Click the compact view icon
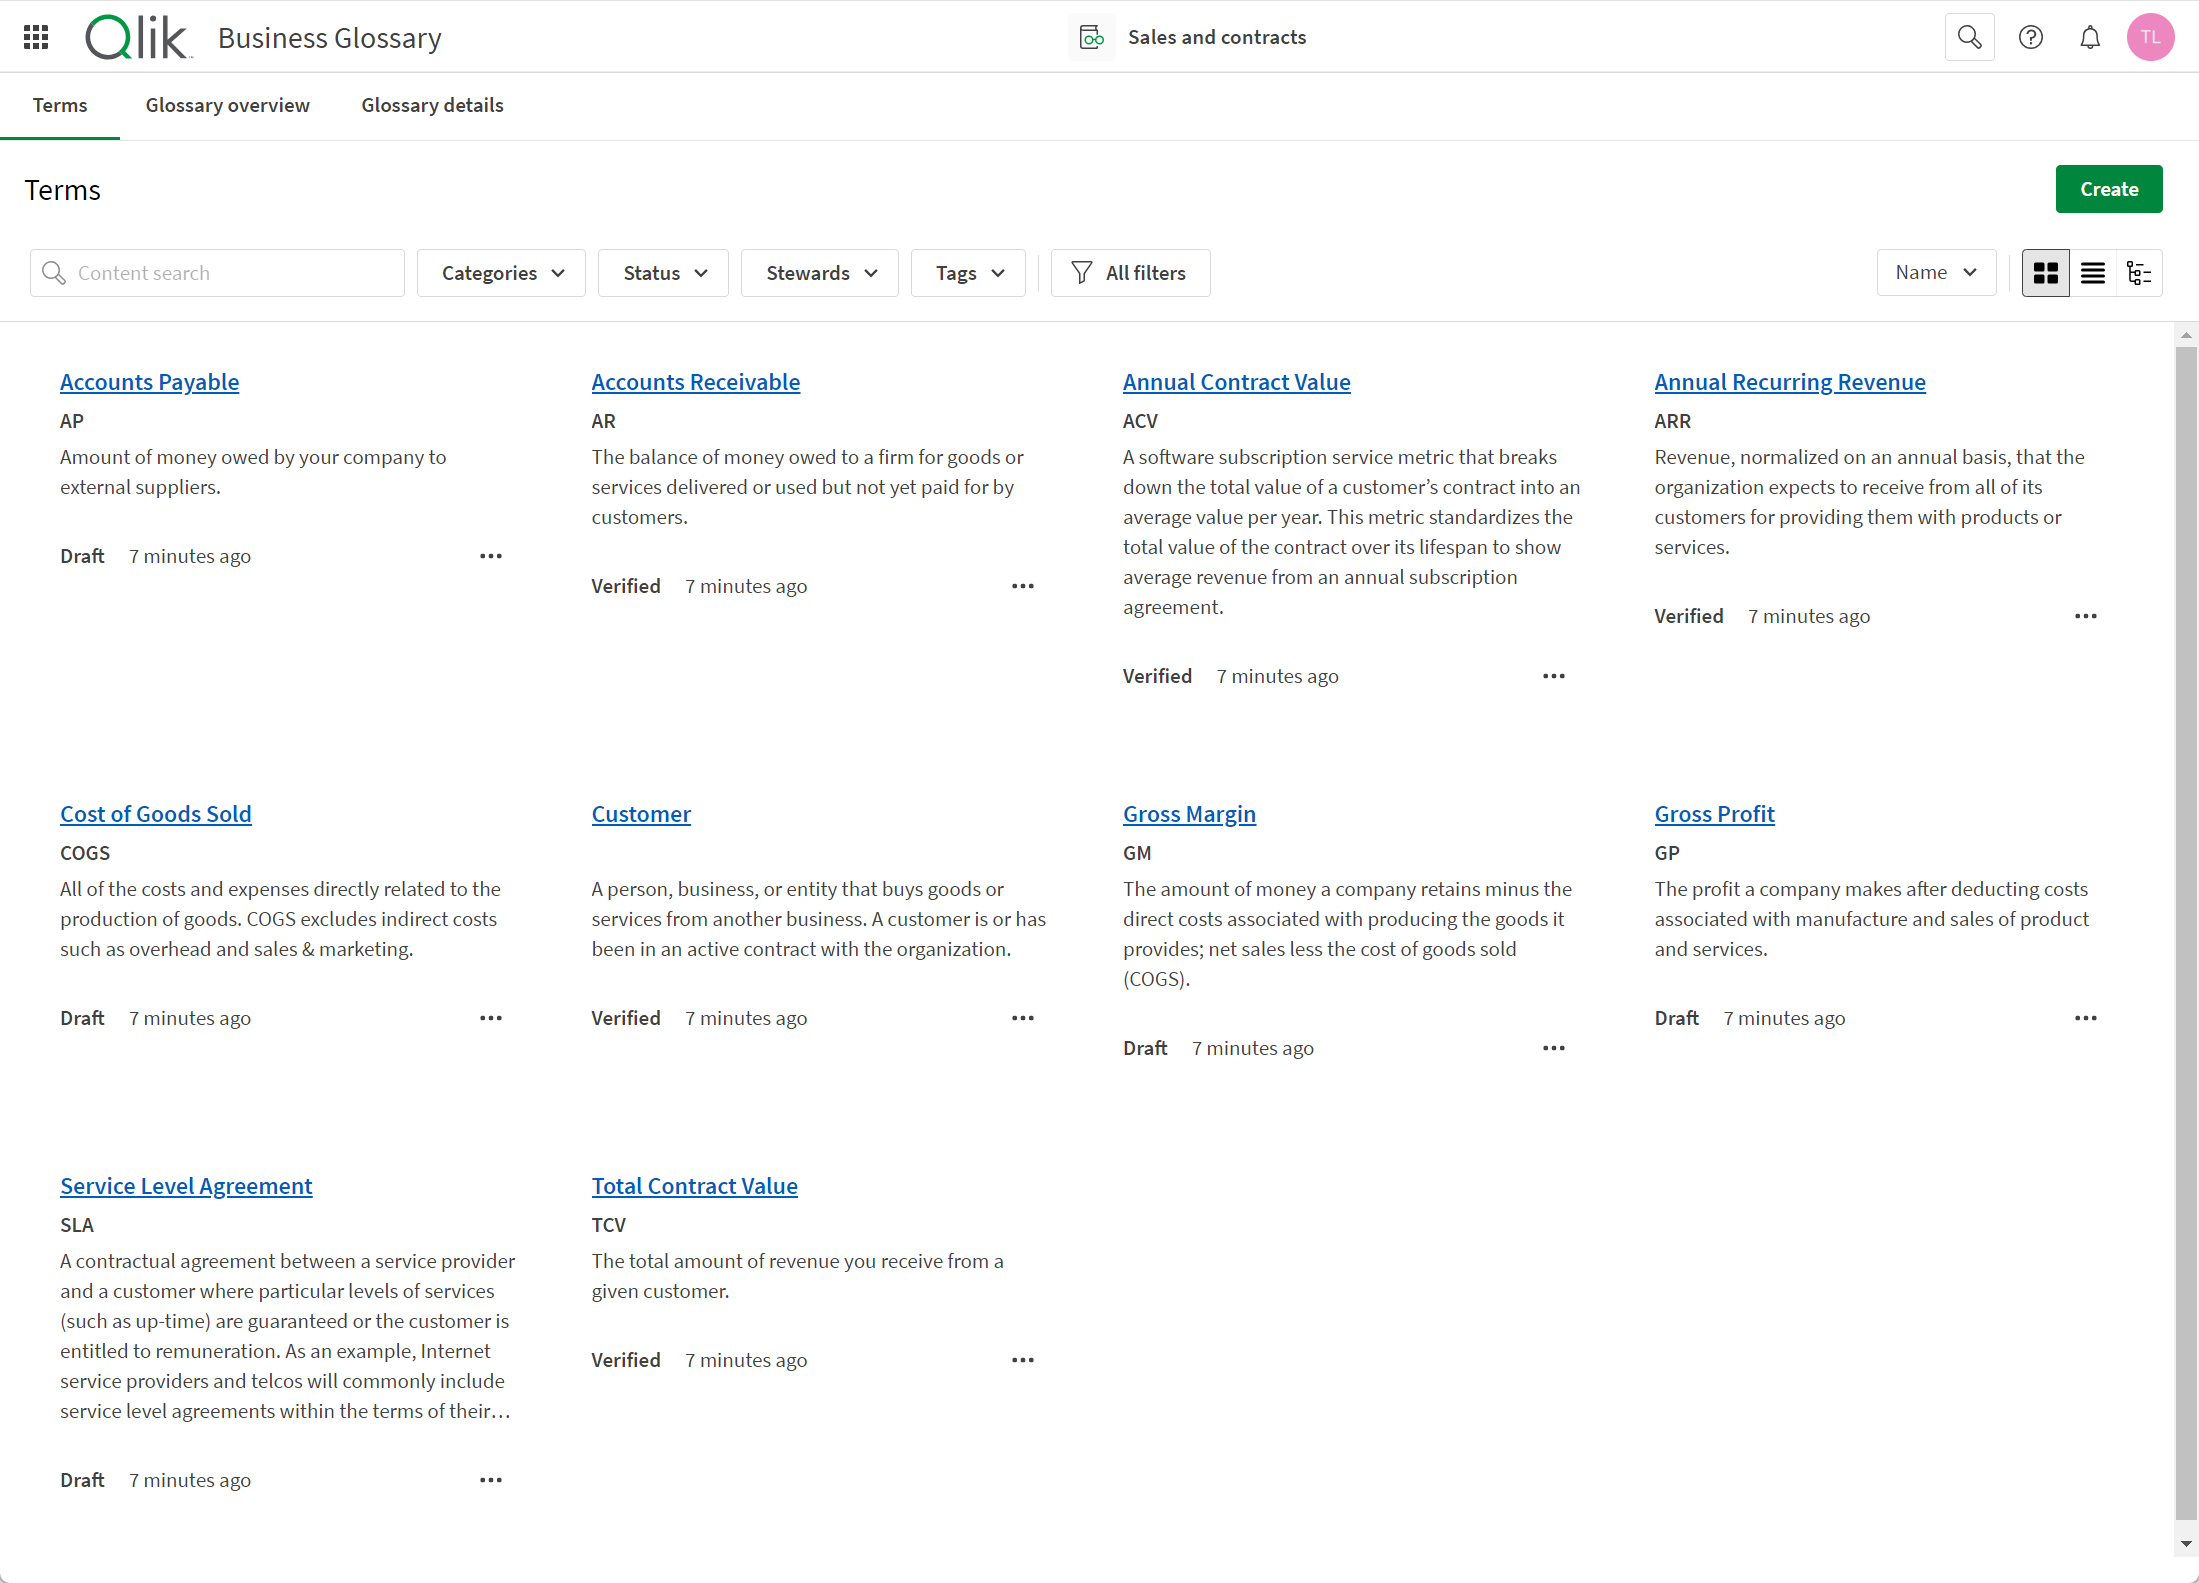This screenshot has height=1583, width=2199. [2091, 272]
